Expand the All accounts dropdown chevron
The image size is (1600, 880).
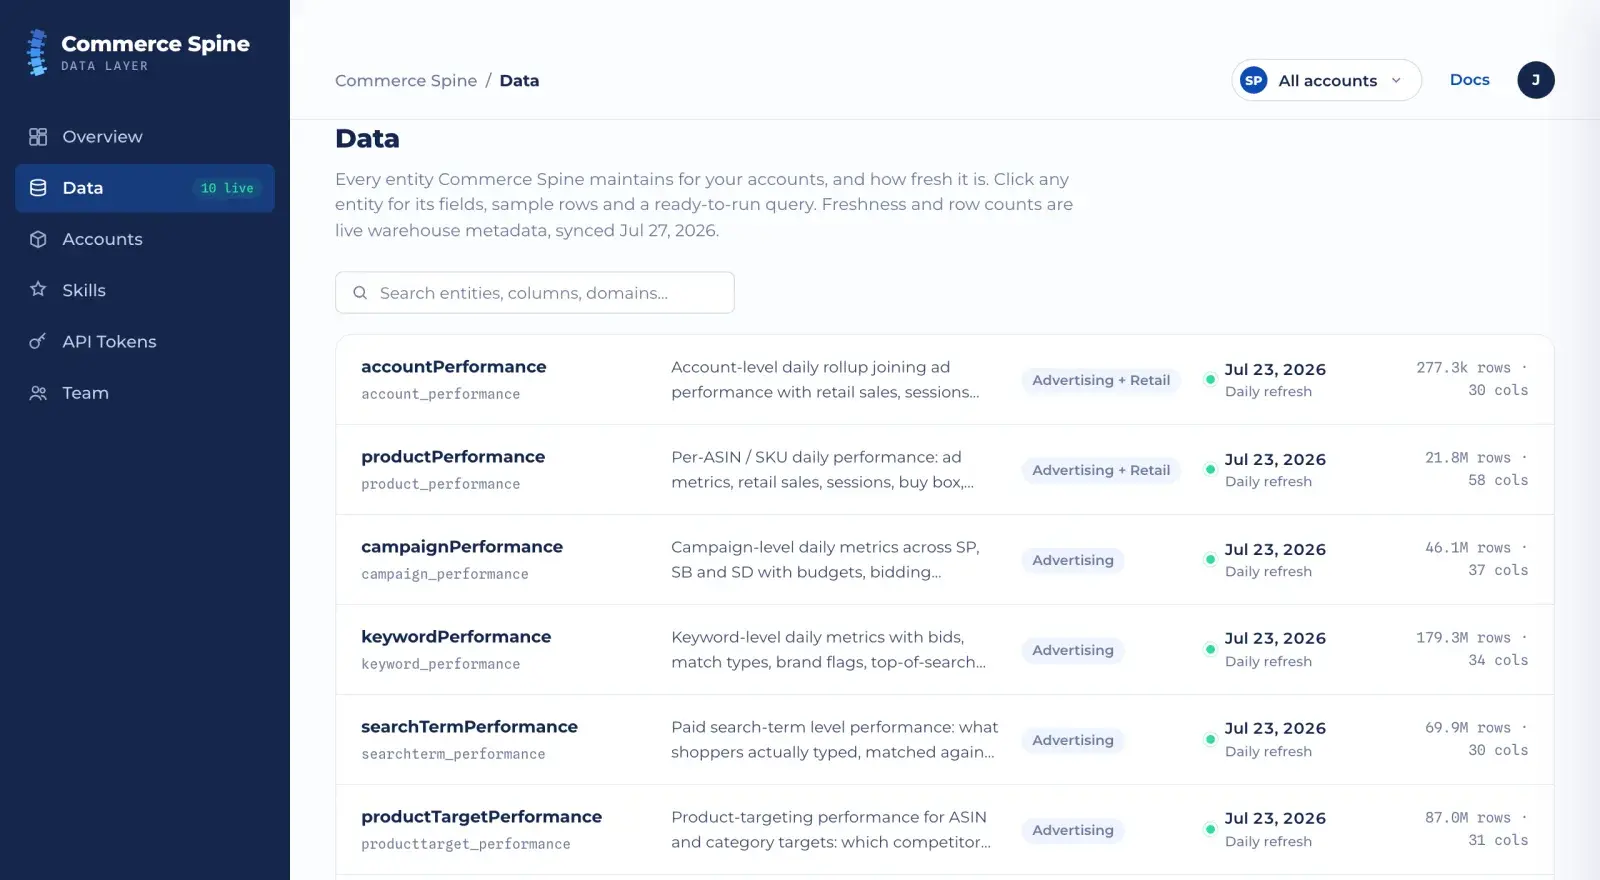(x=1396, y=80)
